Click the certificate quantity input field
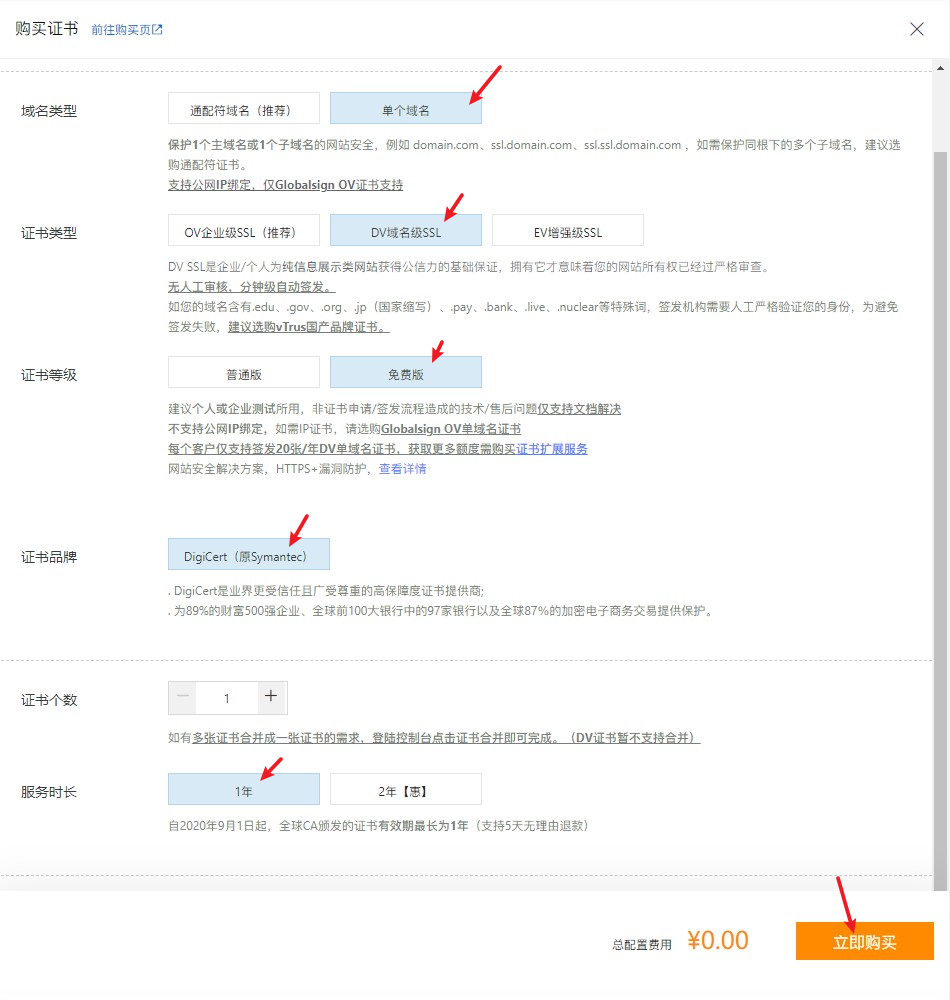The height and width of the screenshot is (1000, 950). pos(226,697)
